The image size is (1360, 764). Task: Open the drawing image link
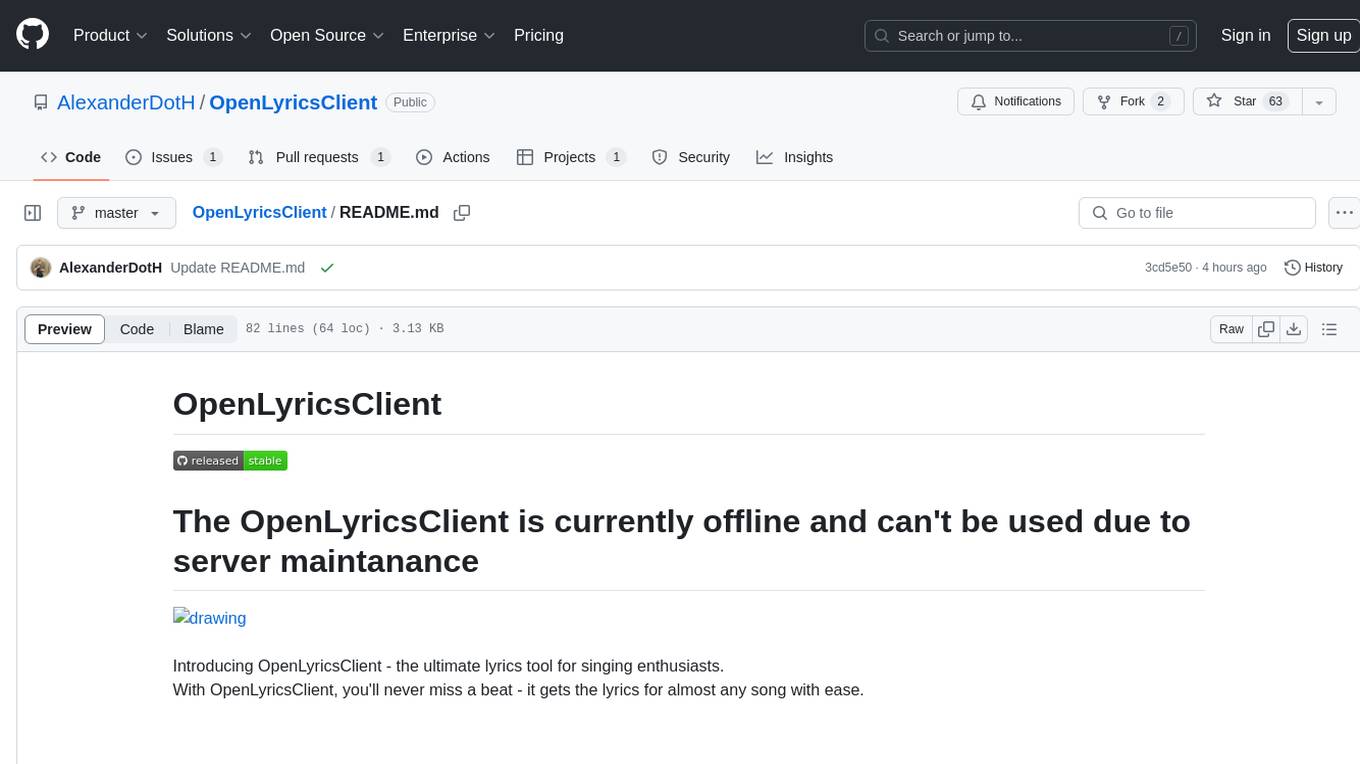[x=209, y=618]
